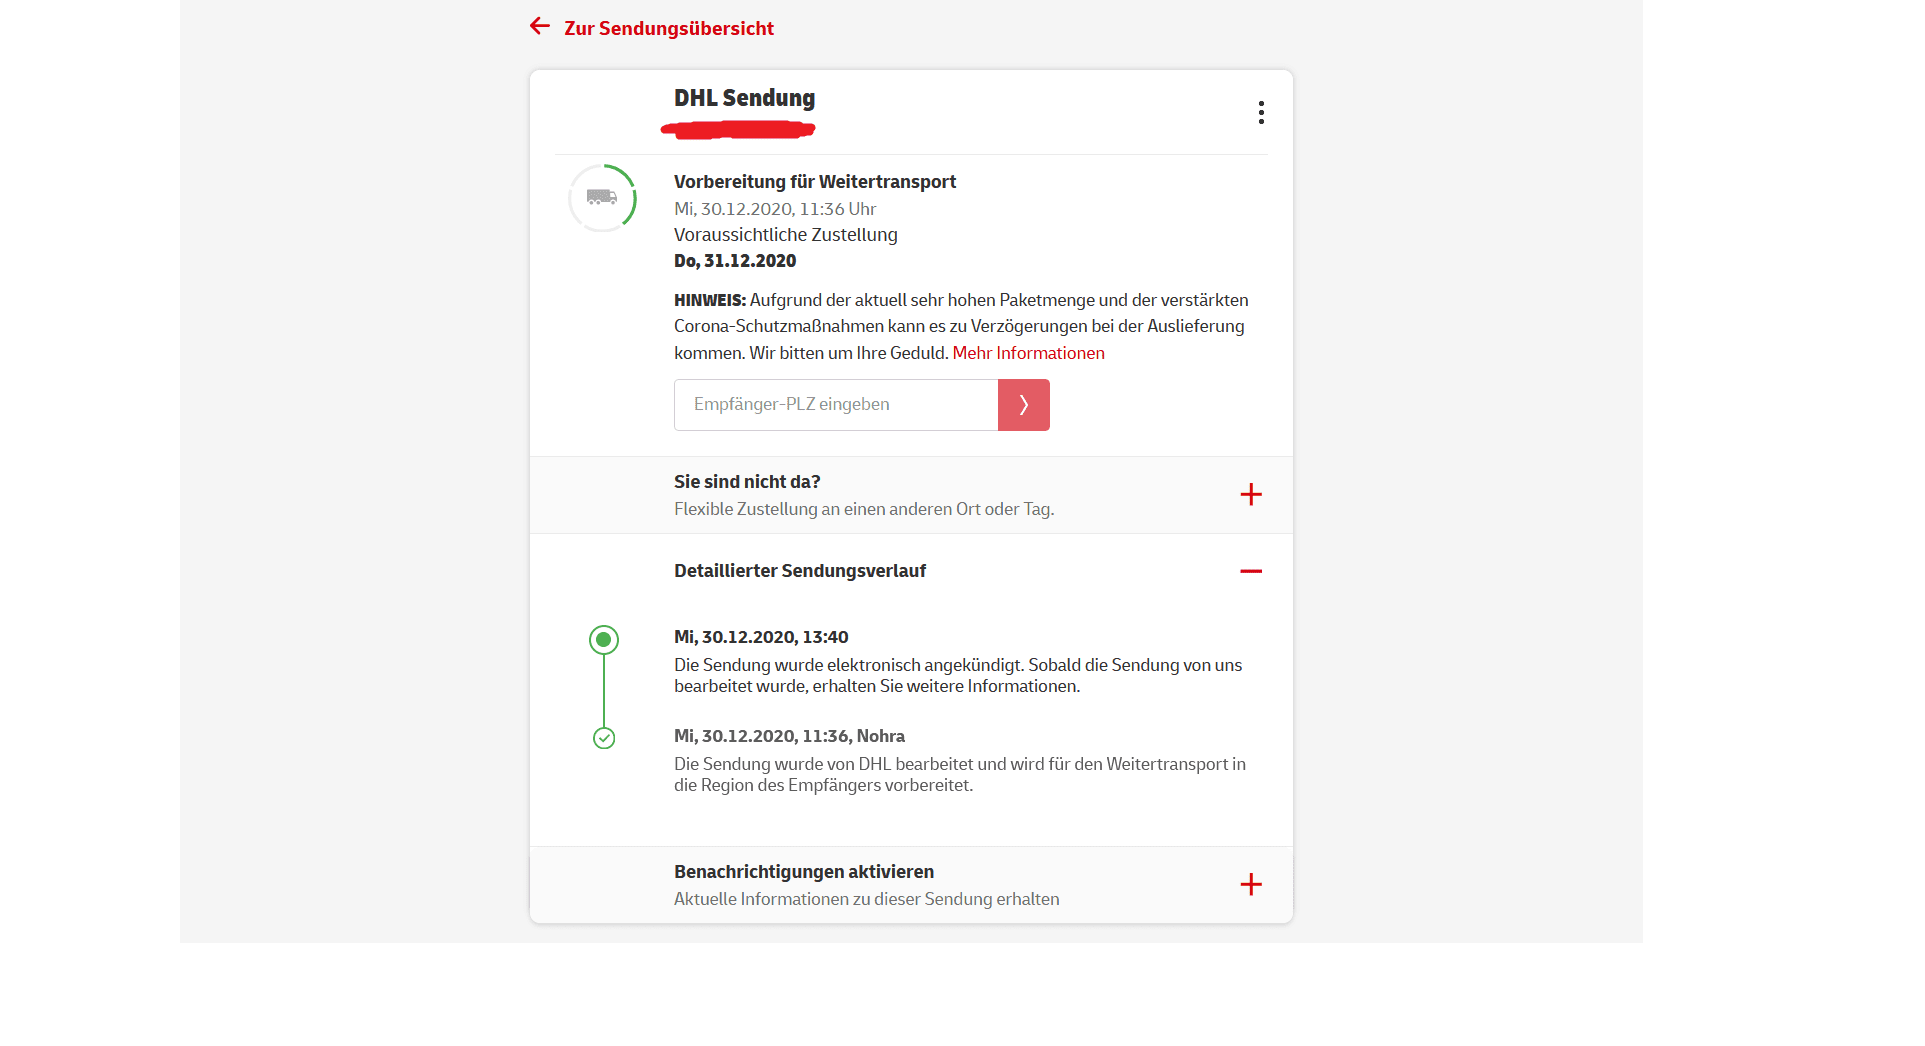Select entry Mi, 30.12.2020, 11:36, Nohra

click(789, 736)
